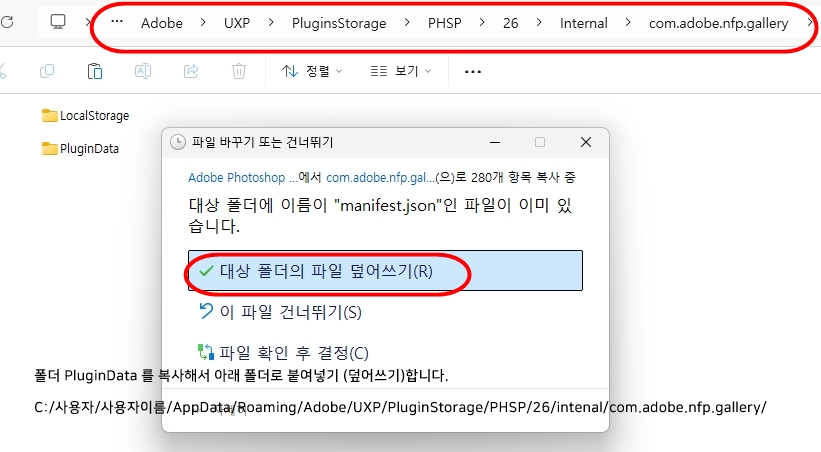Choose 이 파일 건너뛰기(S) option
The width and height of the screenshot is (821, 452).
click(290, 312)
